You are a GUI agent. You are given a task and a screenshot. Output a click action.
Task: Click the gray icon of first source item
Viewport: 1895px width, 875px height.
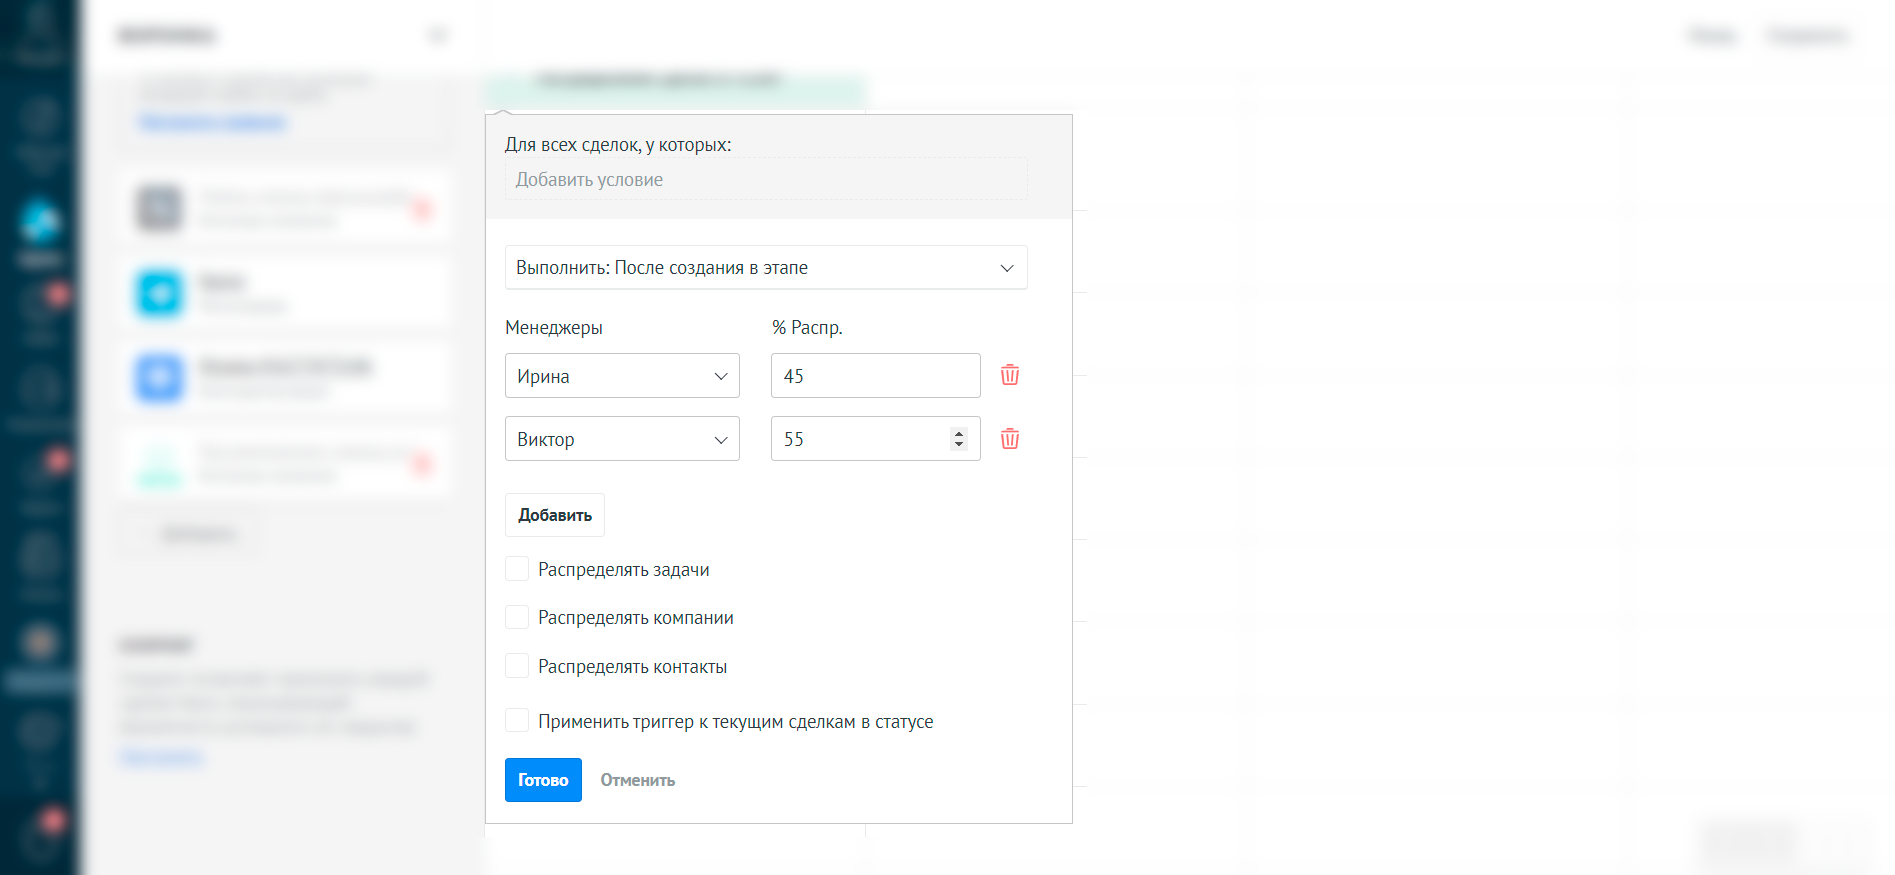pos(160,208)
